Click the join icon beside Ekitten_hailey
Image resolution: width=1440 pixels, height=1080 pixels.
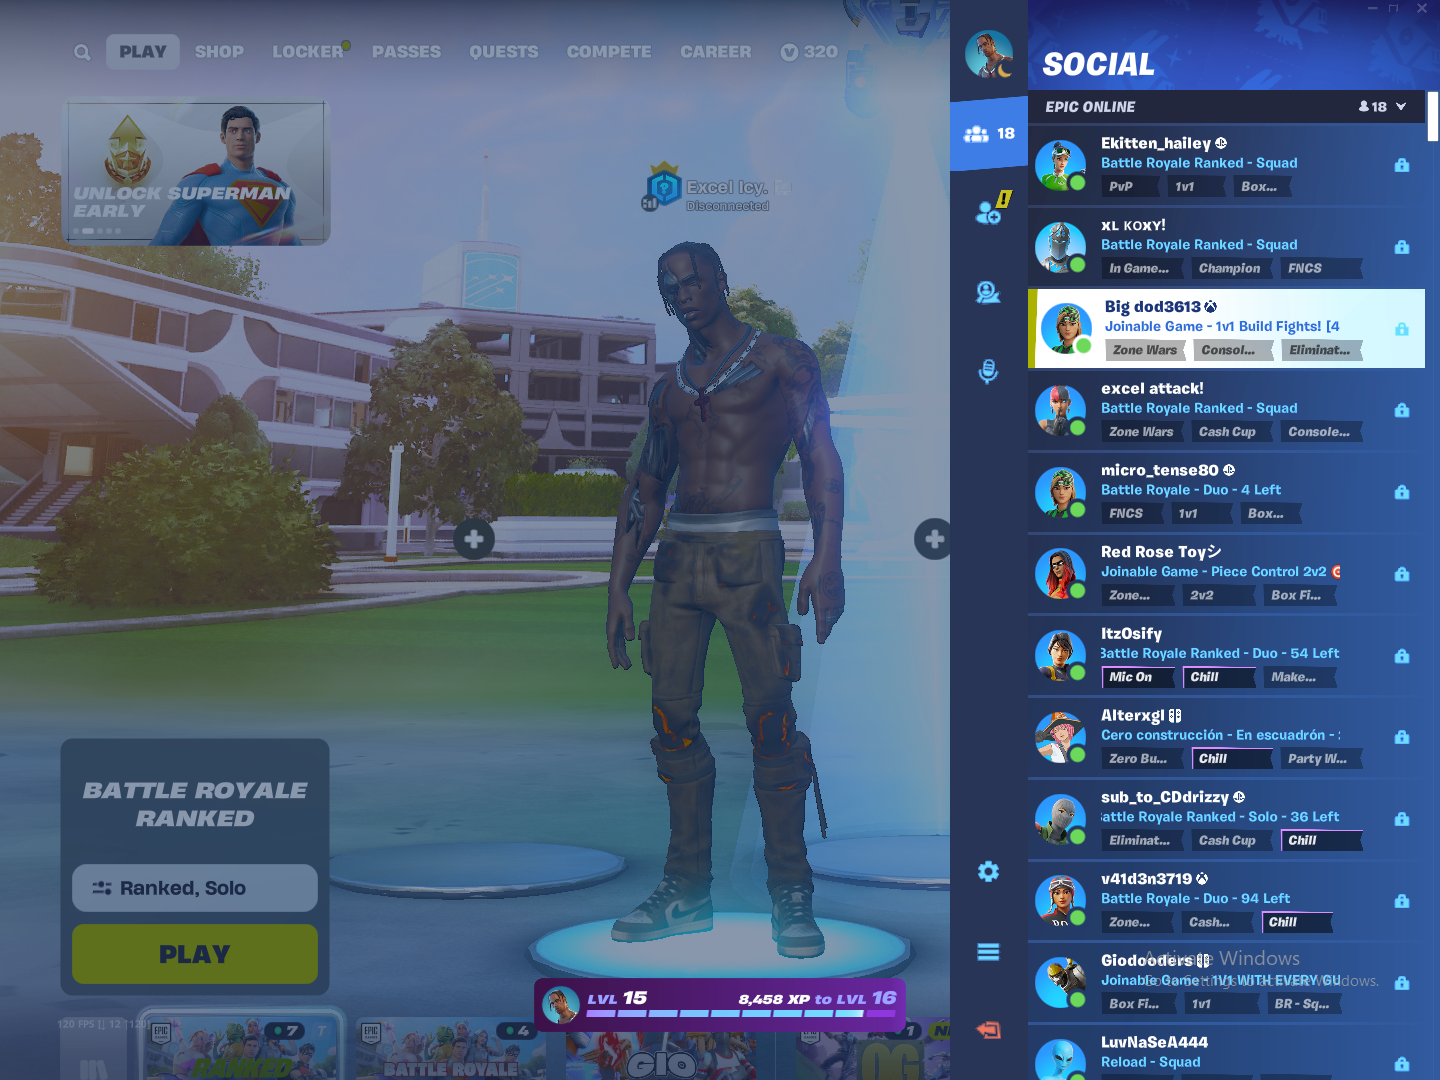(x=1402, y=165)
